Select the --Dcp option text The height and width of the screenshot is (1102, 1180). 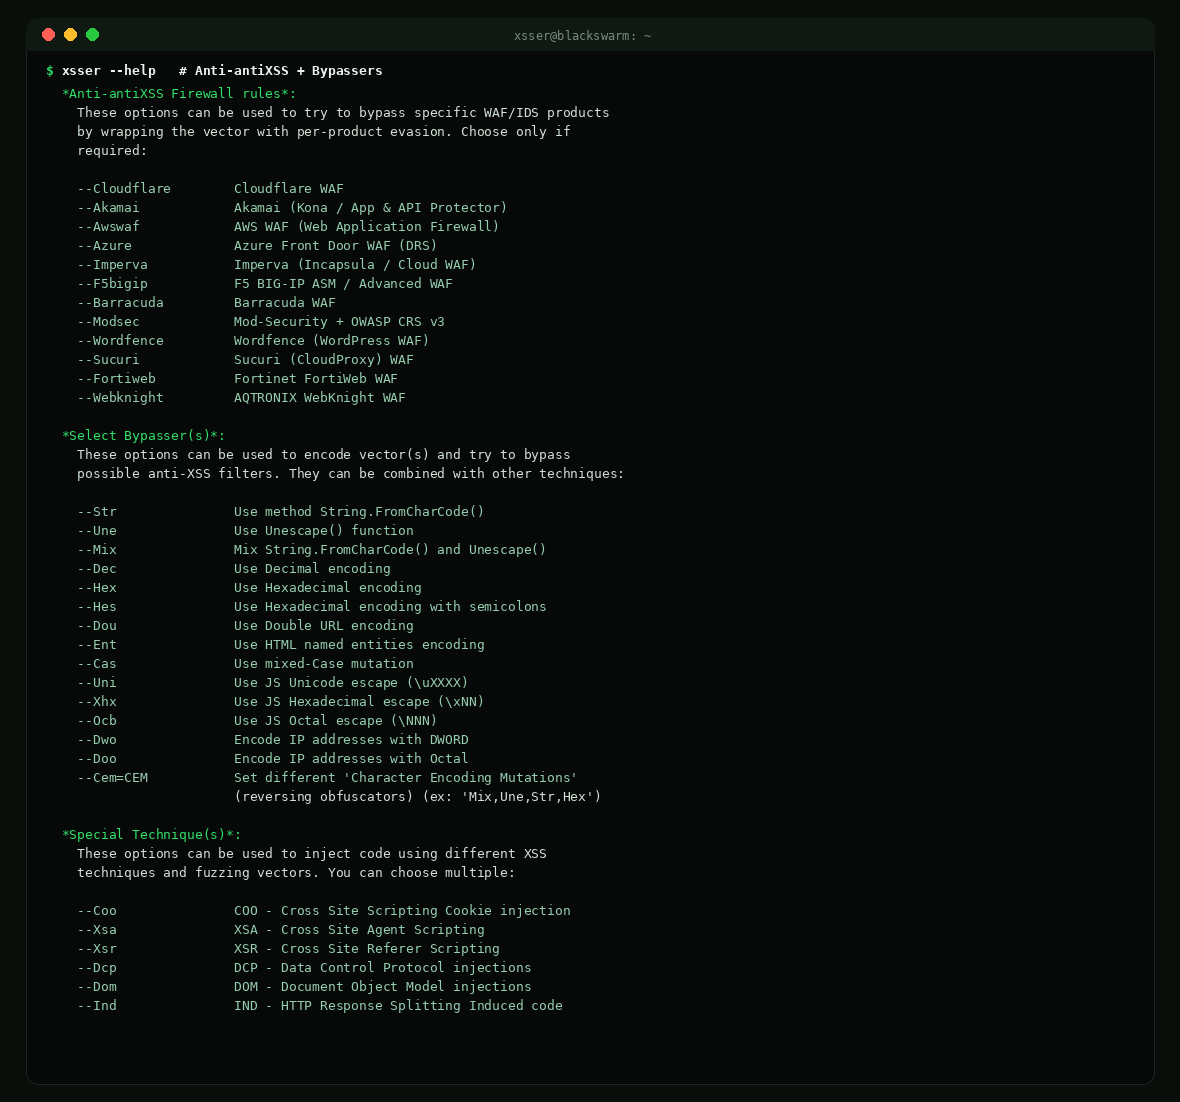[97, 967]
